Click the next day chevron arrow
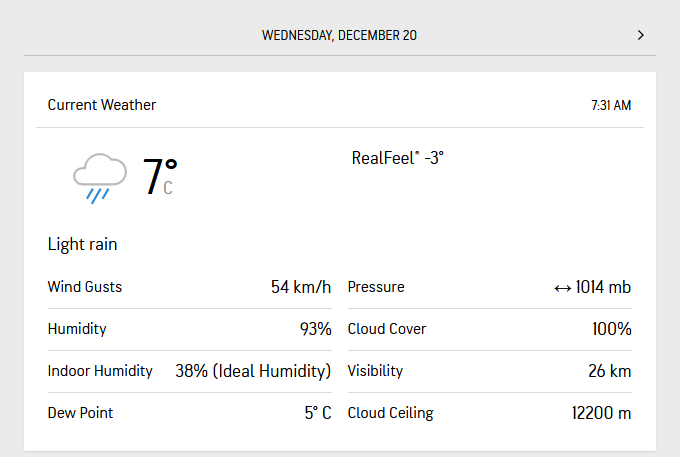Viewport: 680px width, 457px height. coord(641,35)
